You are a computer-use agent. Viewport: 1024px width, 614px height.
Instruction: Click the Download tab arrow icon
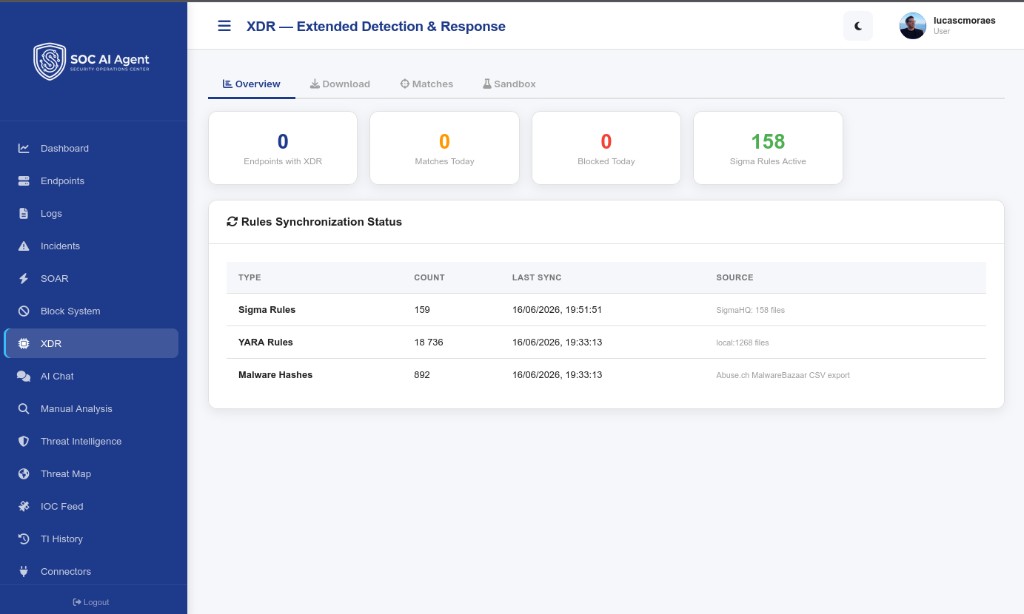[x=315, y=84]
